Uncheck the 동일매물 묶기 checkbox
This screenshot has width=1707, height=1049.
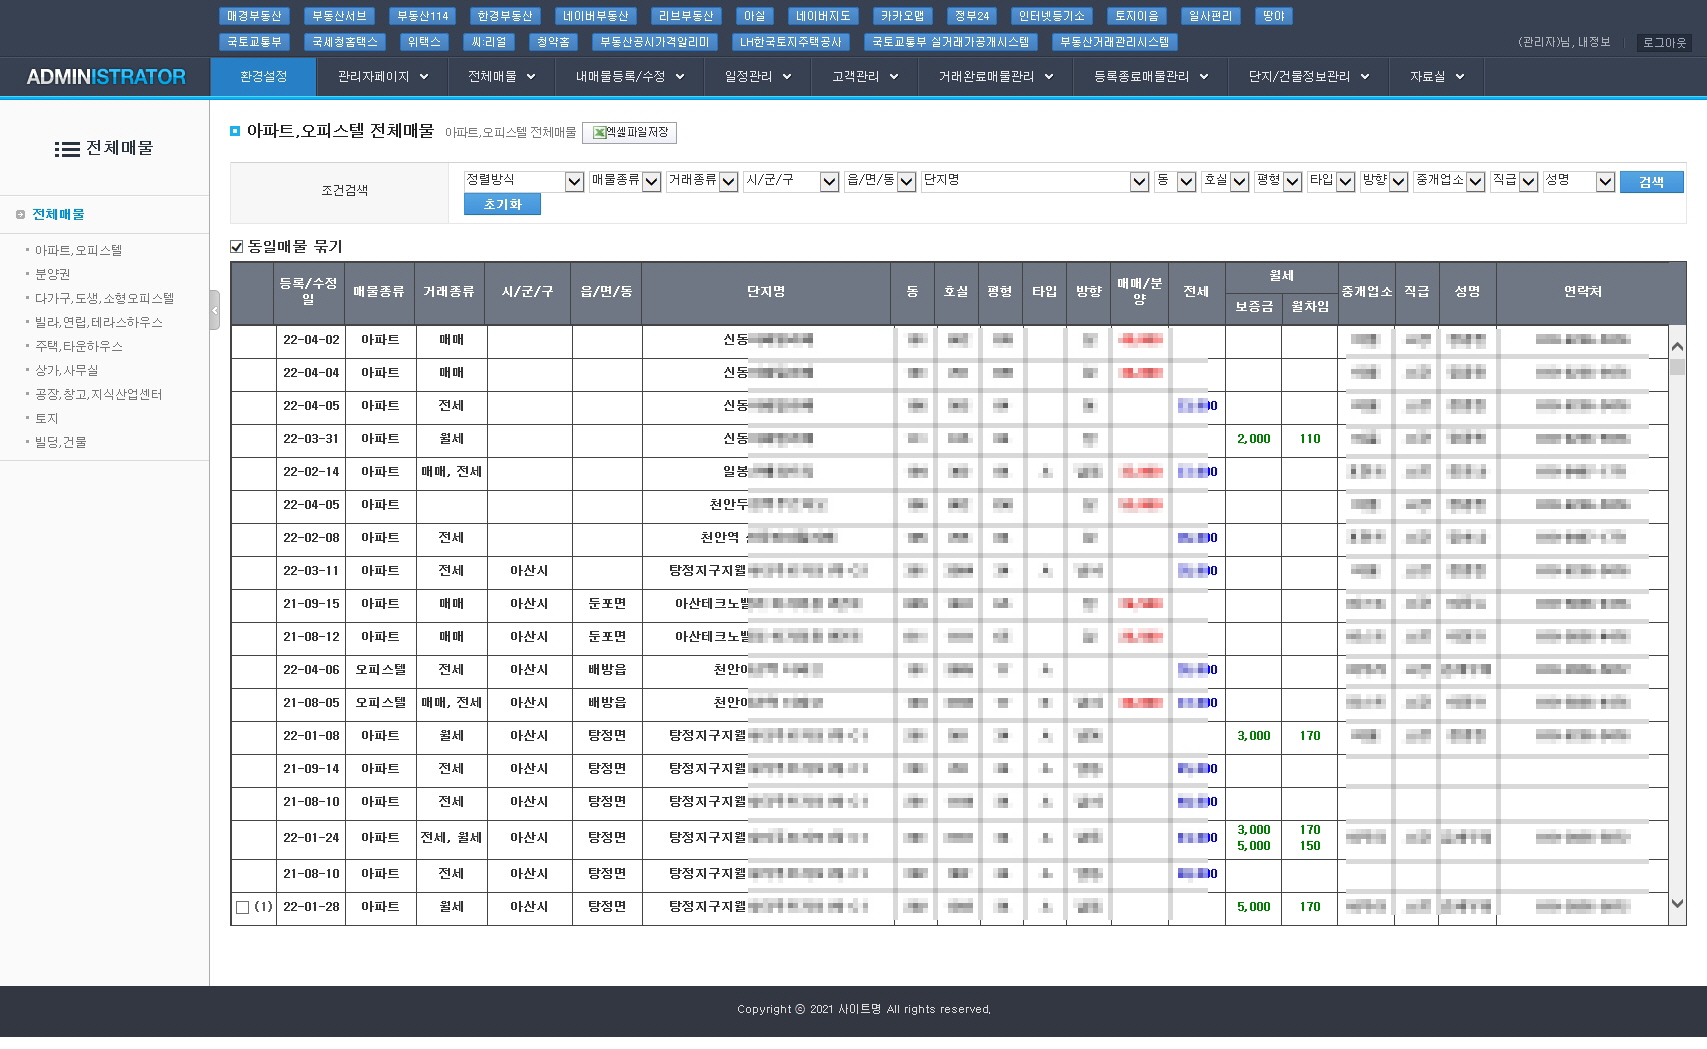(x=237, y=247)
